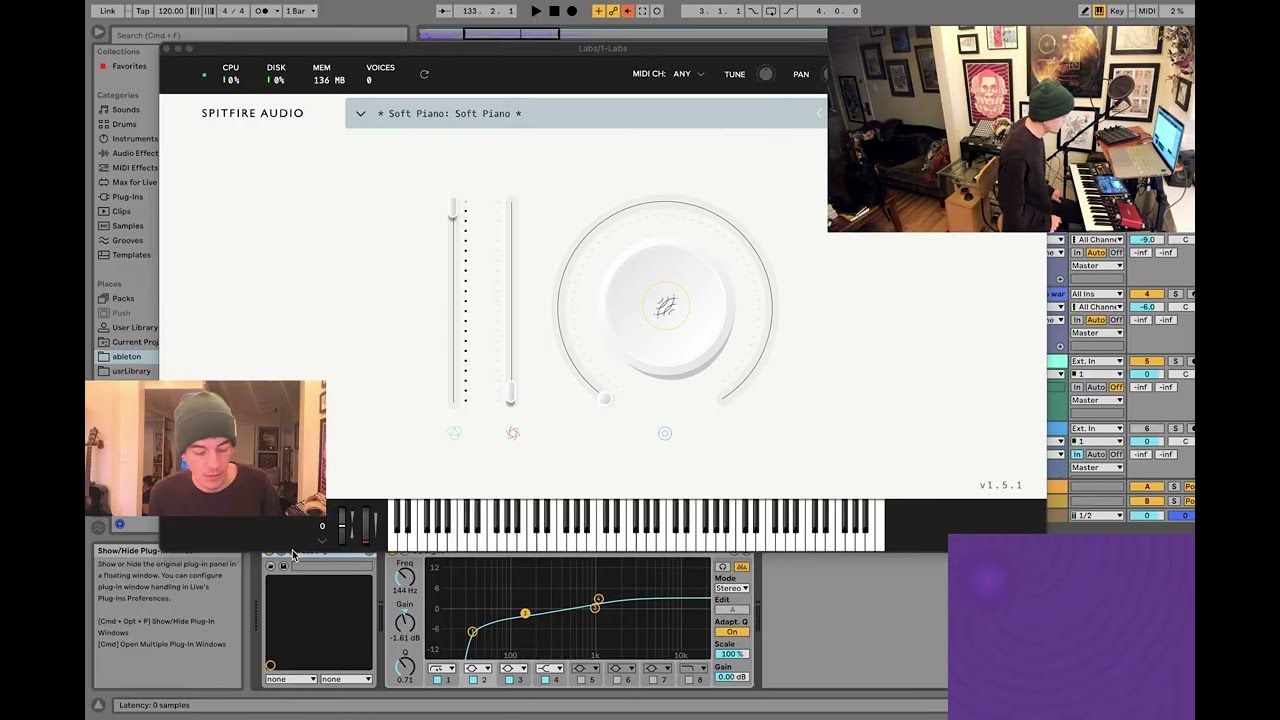Viewport: 1280px width, 720px height.
Task: Click the Tap tempo button
Action: tap(143, 11)
